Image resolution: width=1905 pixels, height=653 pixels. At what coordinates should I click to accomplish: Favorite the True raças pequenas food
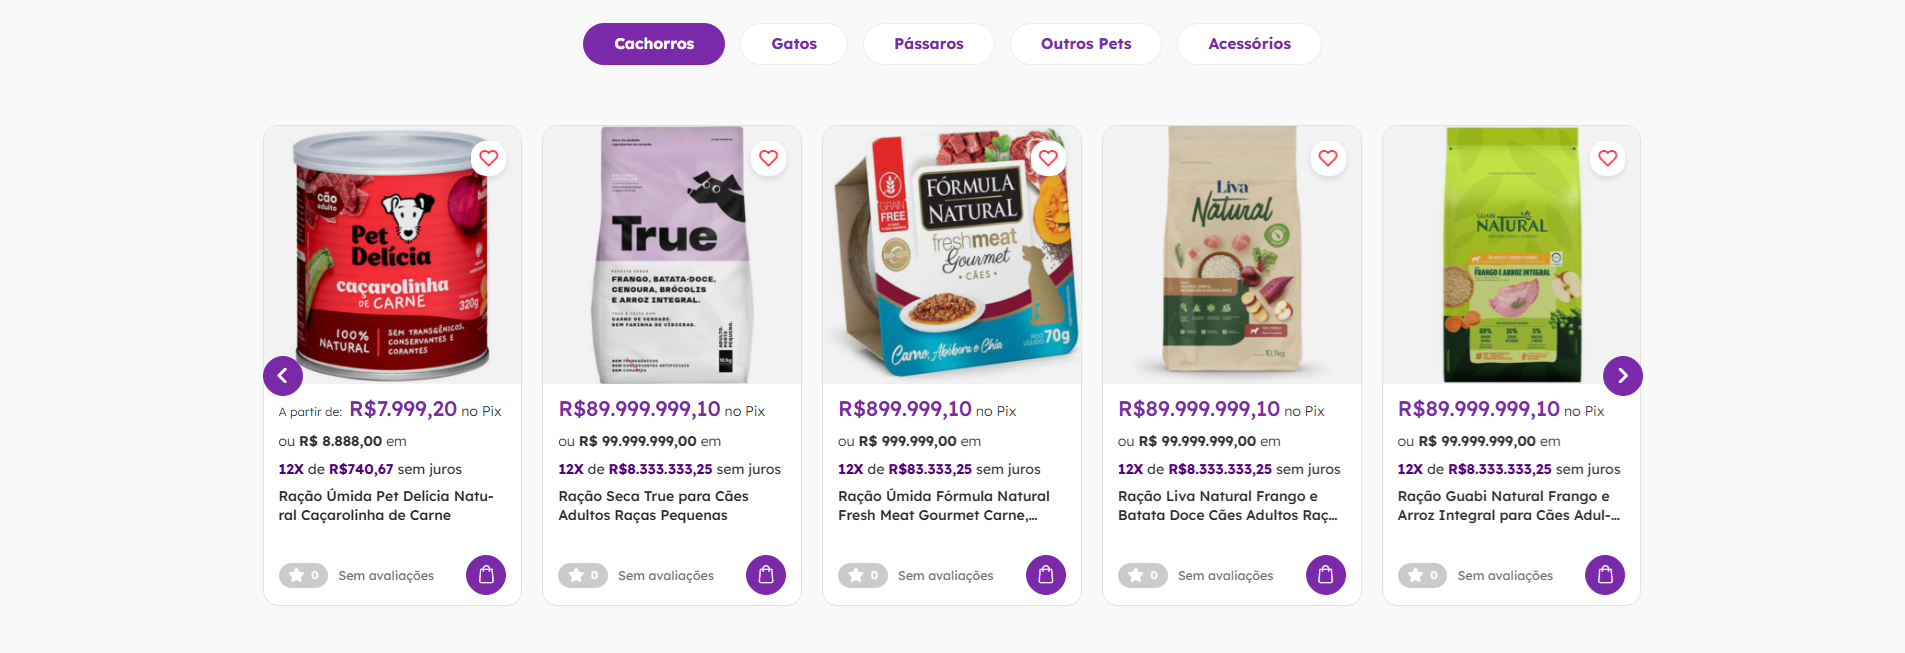[x=769, y=158]
